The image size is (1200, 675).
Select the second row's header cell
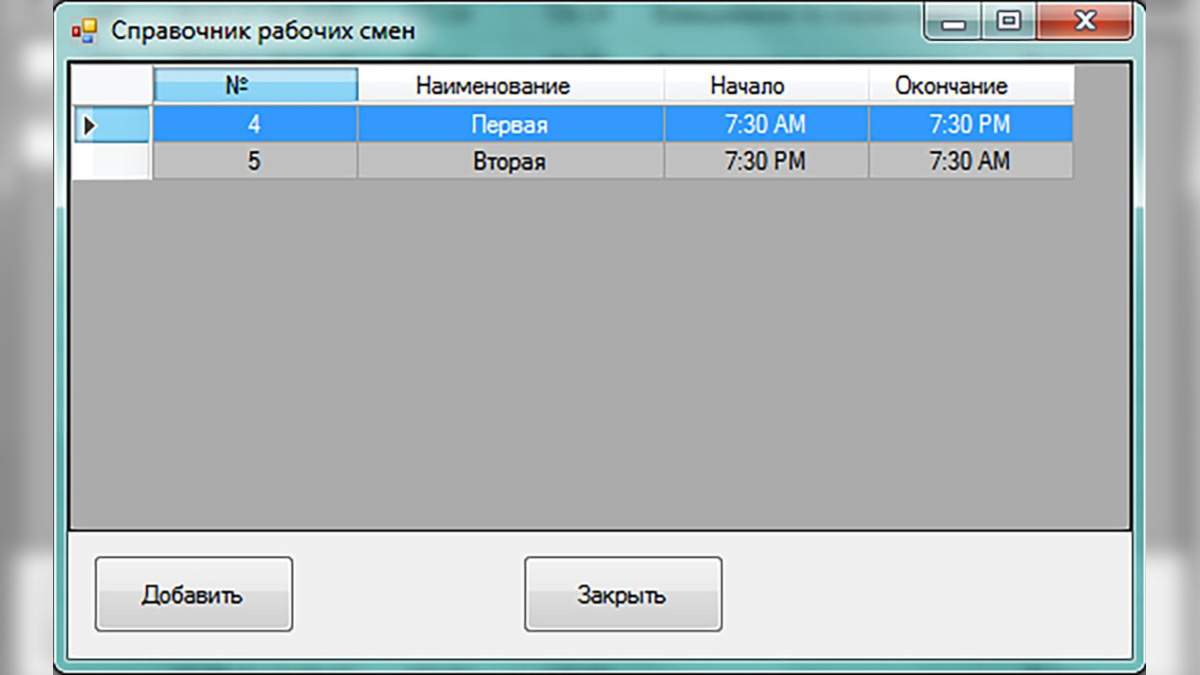pos(113,161)
